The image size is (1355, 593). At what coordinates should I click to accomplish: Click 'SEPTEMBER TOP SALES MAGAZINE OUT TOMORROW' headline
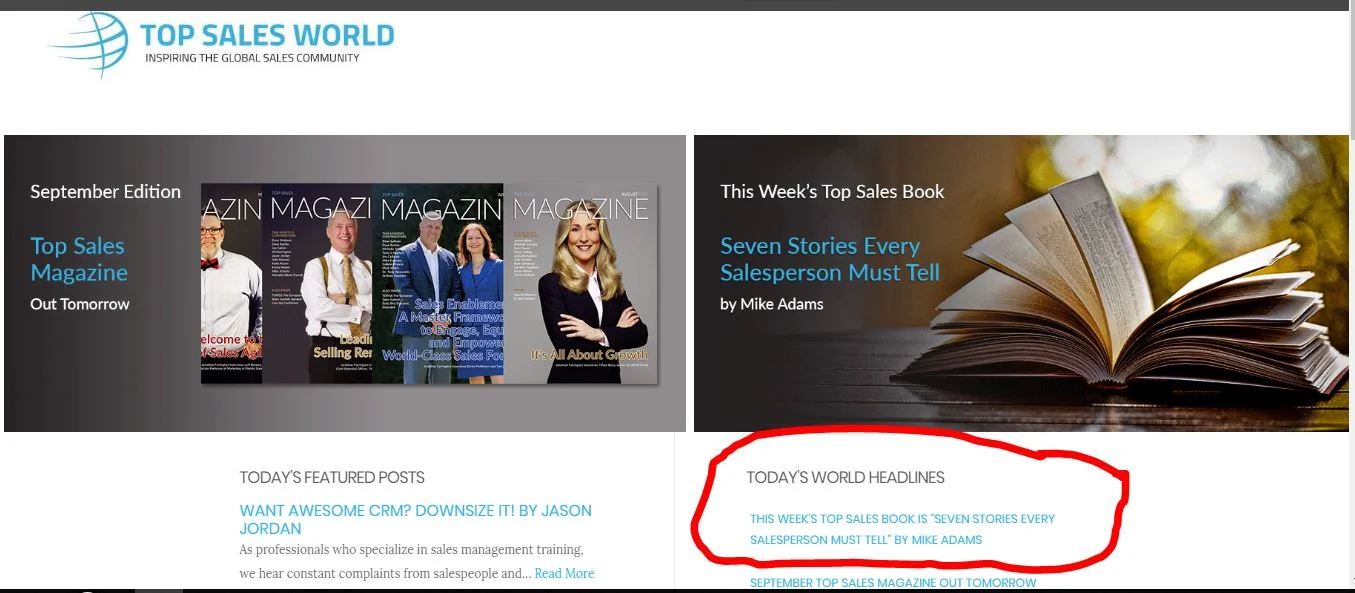(x=893, y=582)
